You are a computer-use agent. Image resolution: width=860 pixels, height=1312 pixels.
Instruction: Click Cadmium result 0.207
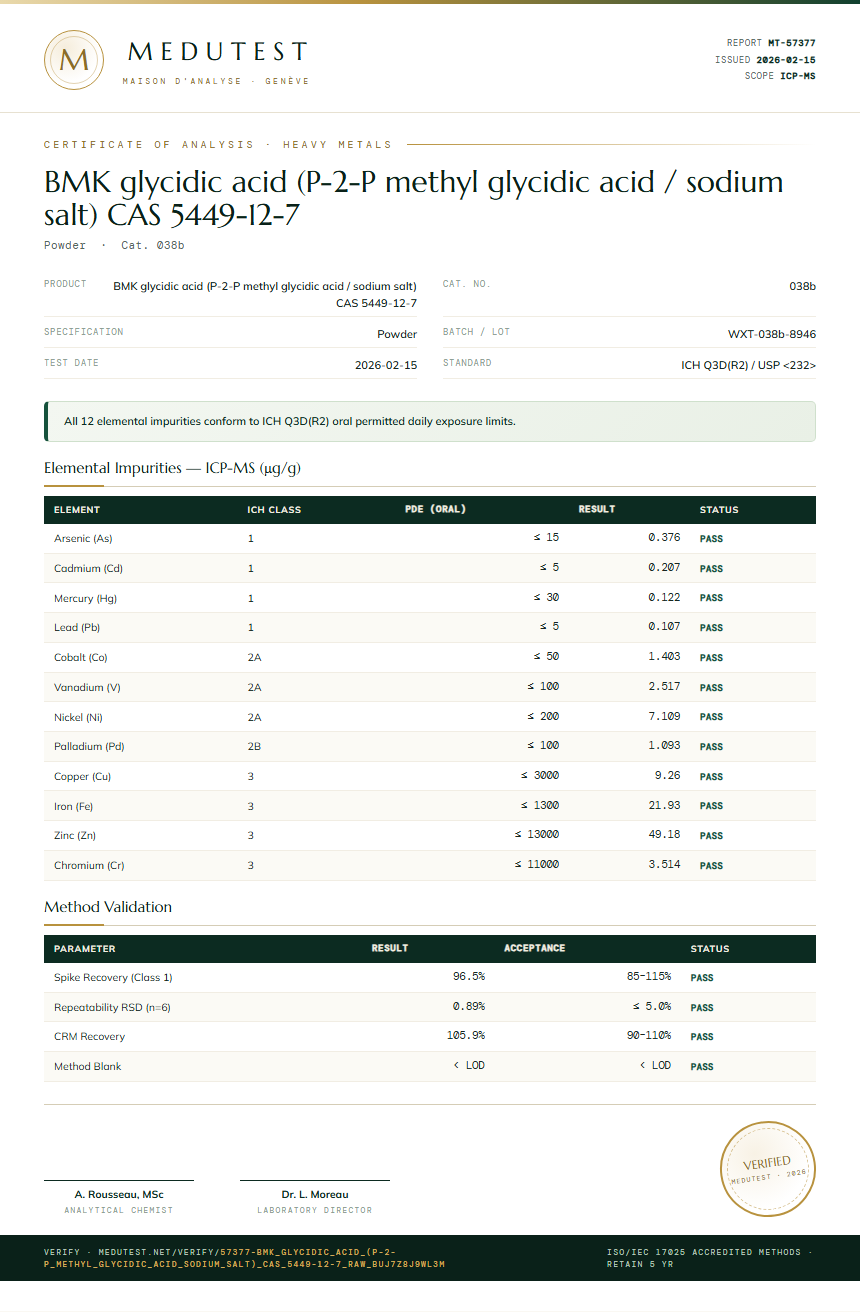(664, 568)
